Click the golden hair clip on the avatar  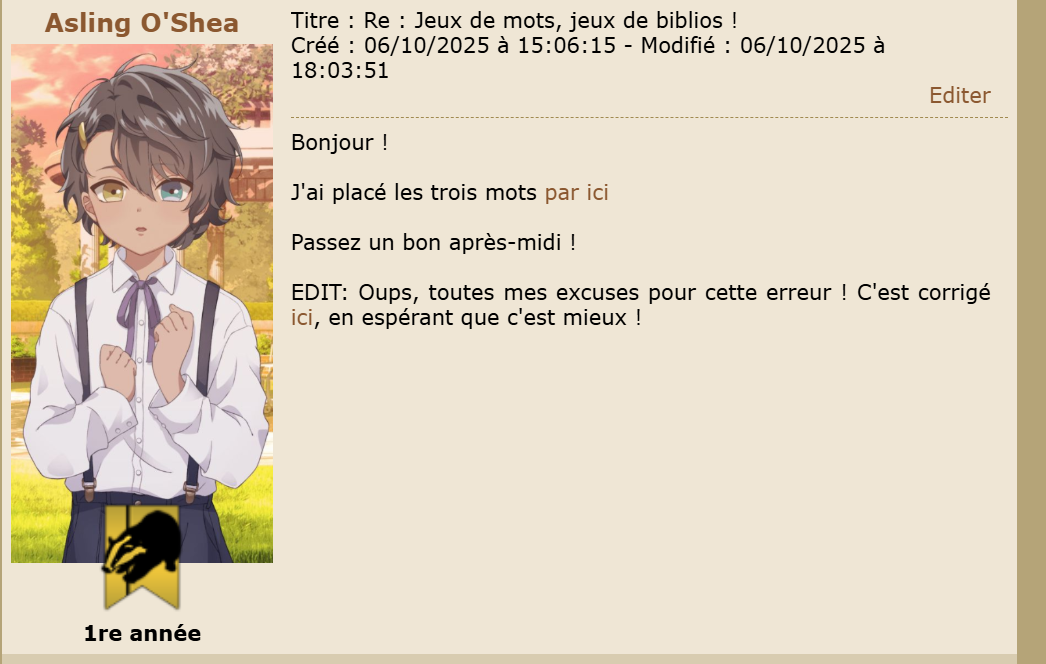pos(83,135)
